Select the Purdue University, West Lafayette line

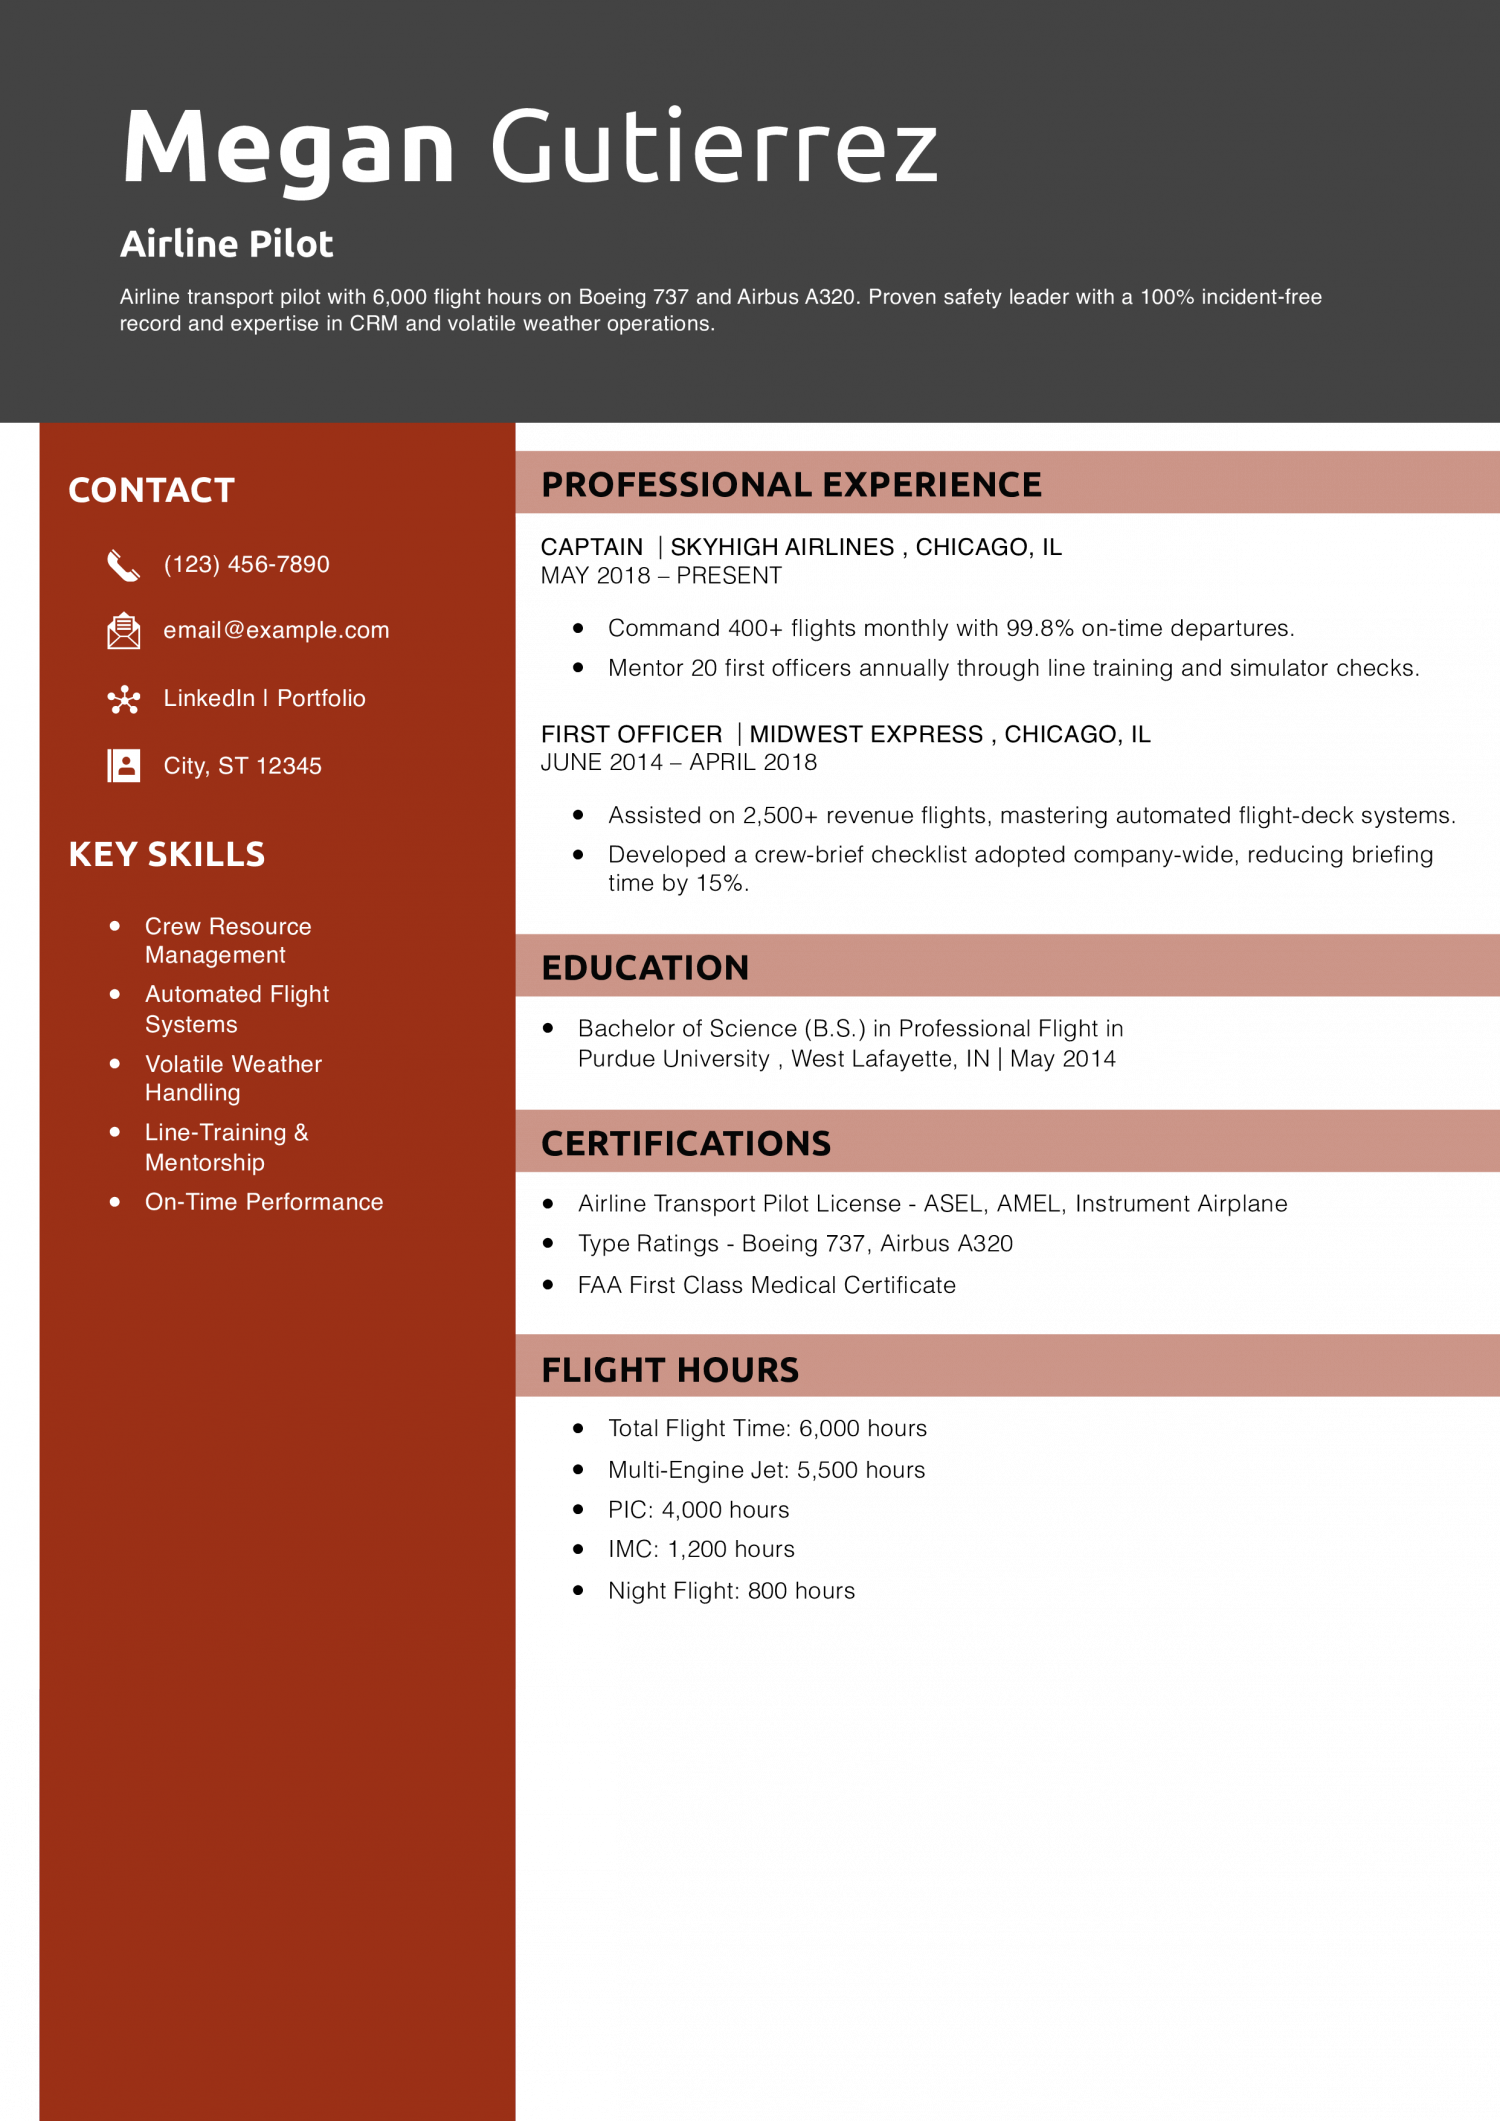tap(847, 1059)
